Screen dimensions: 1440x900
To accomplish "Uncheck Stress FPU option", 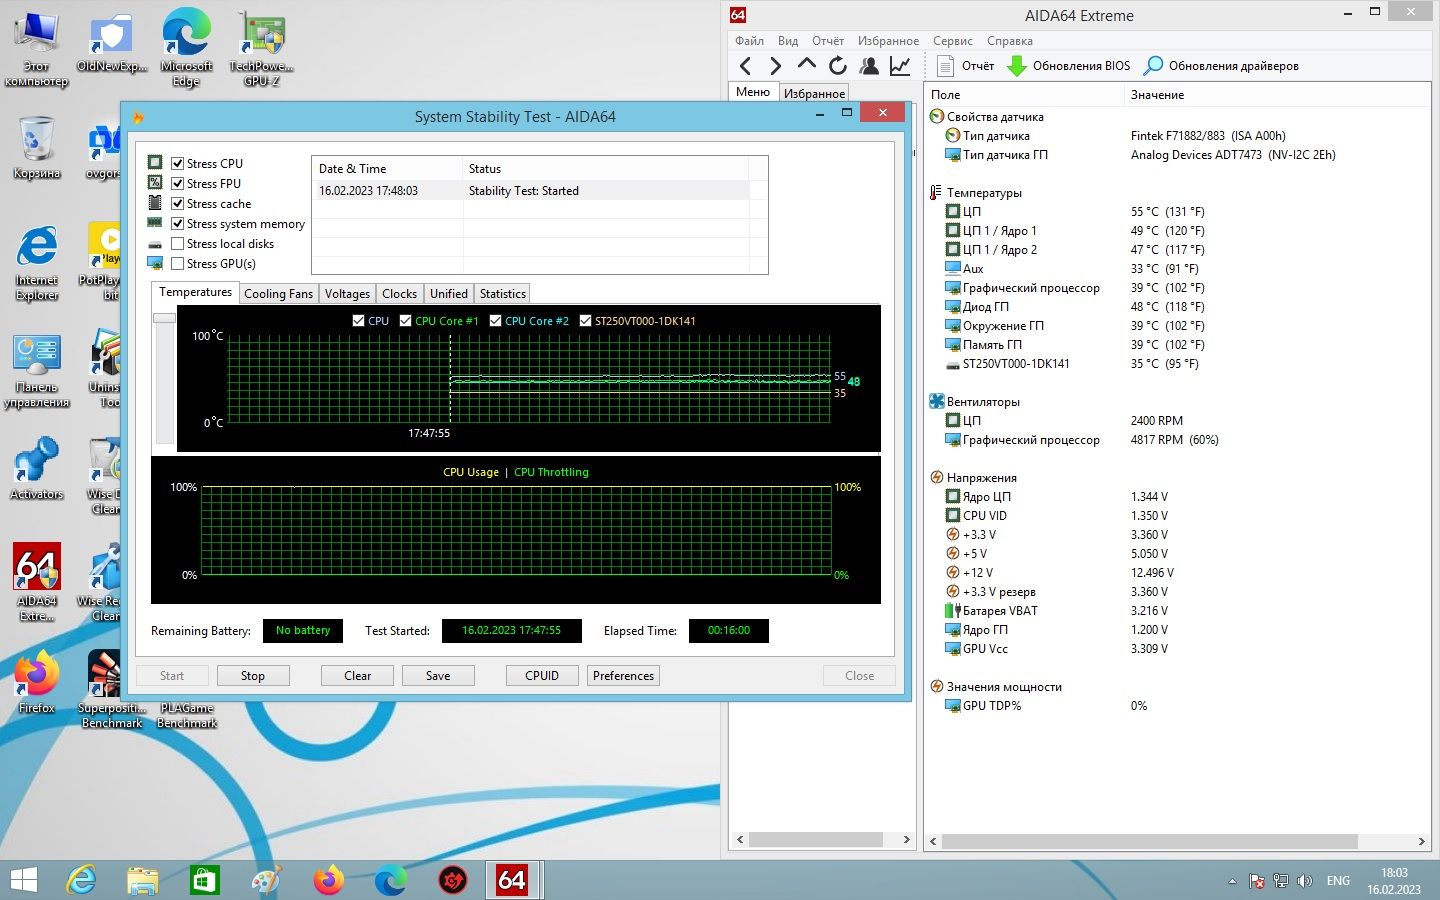I will coord(177,183).
